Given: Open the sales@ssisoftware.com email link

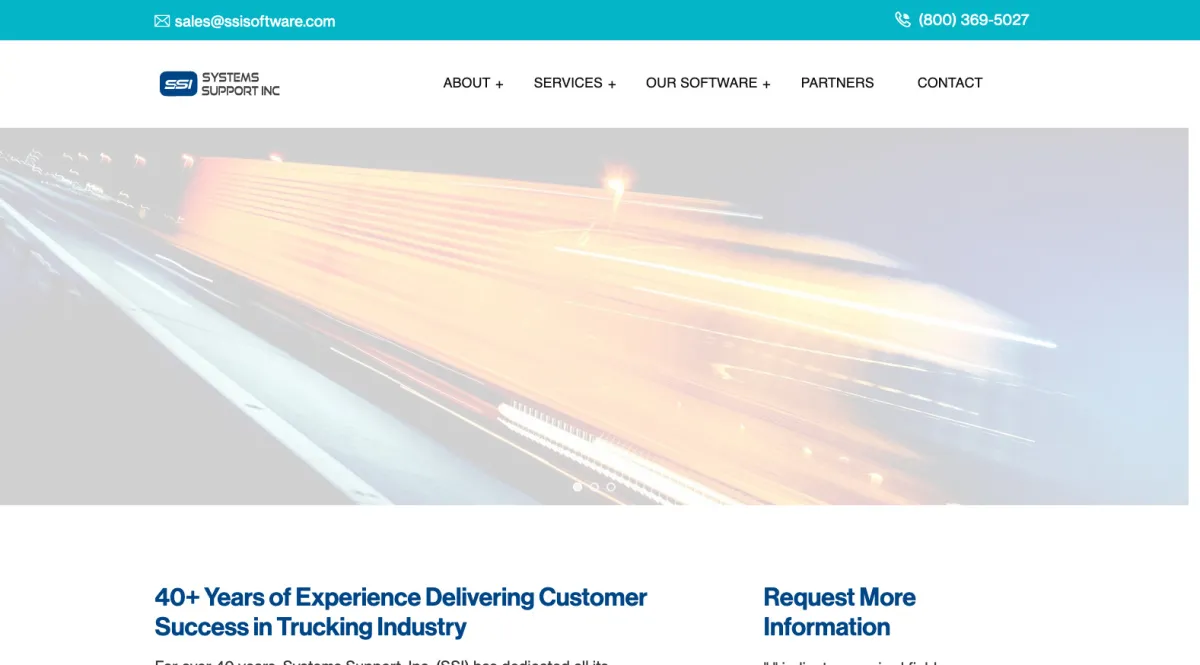Looking at the screenshot, I should coord(255,21).
